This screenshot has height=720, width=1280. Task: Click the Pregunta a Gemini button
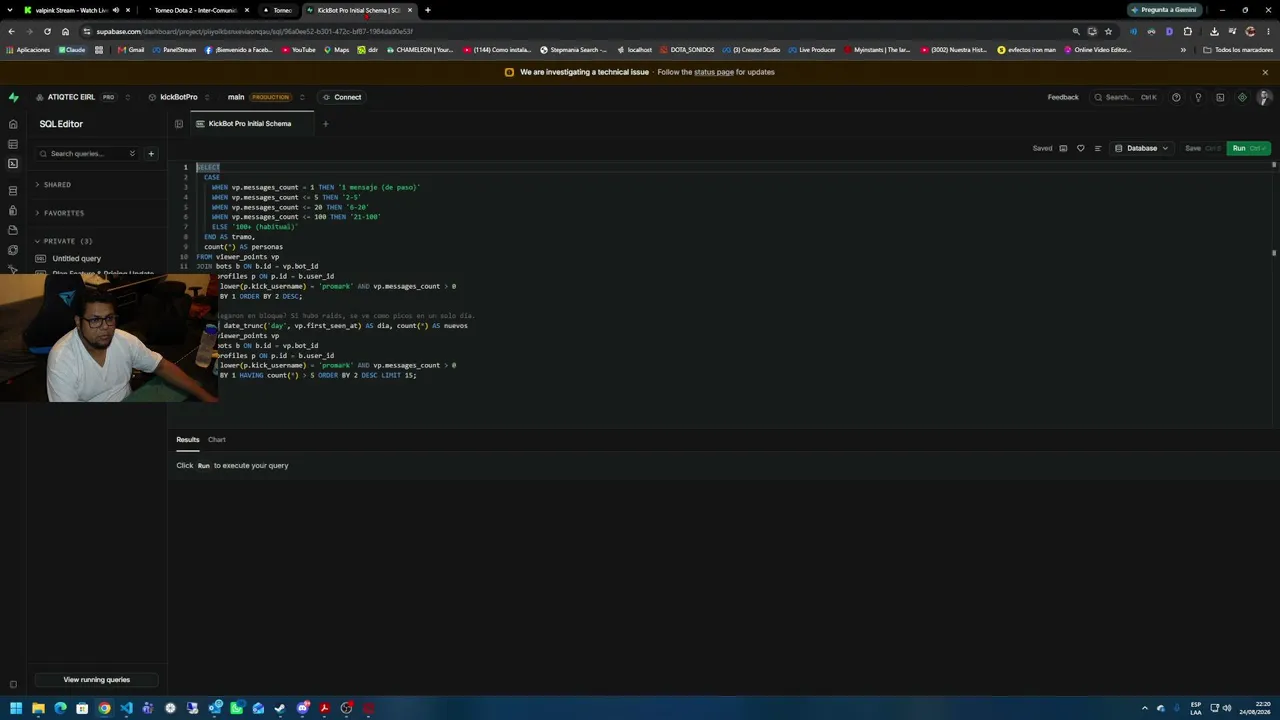point(1163,10)
